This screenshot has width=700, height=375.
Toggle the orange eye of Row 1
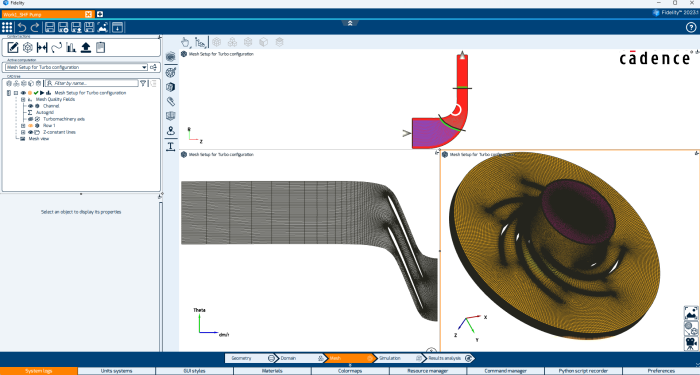coord(30,126)
